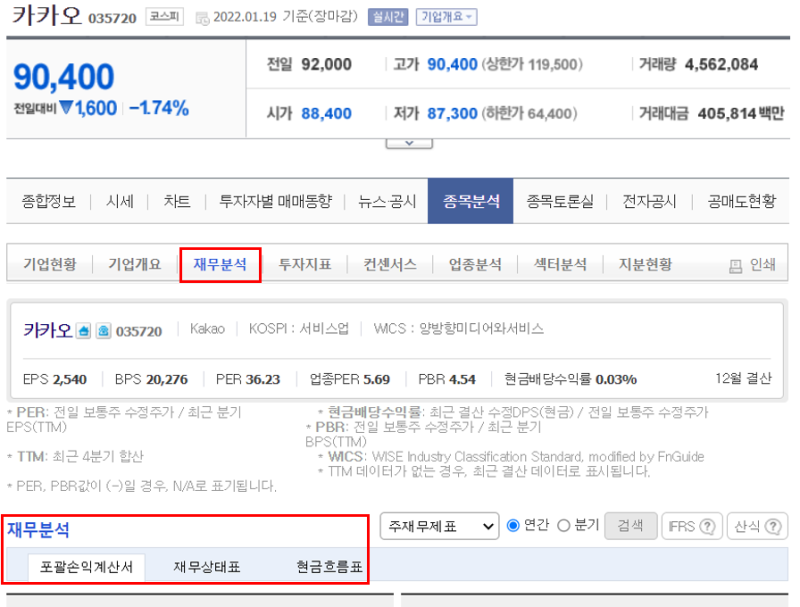Switch to the 업종분석 sub-tab

tap(475, 264)
